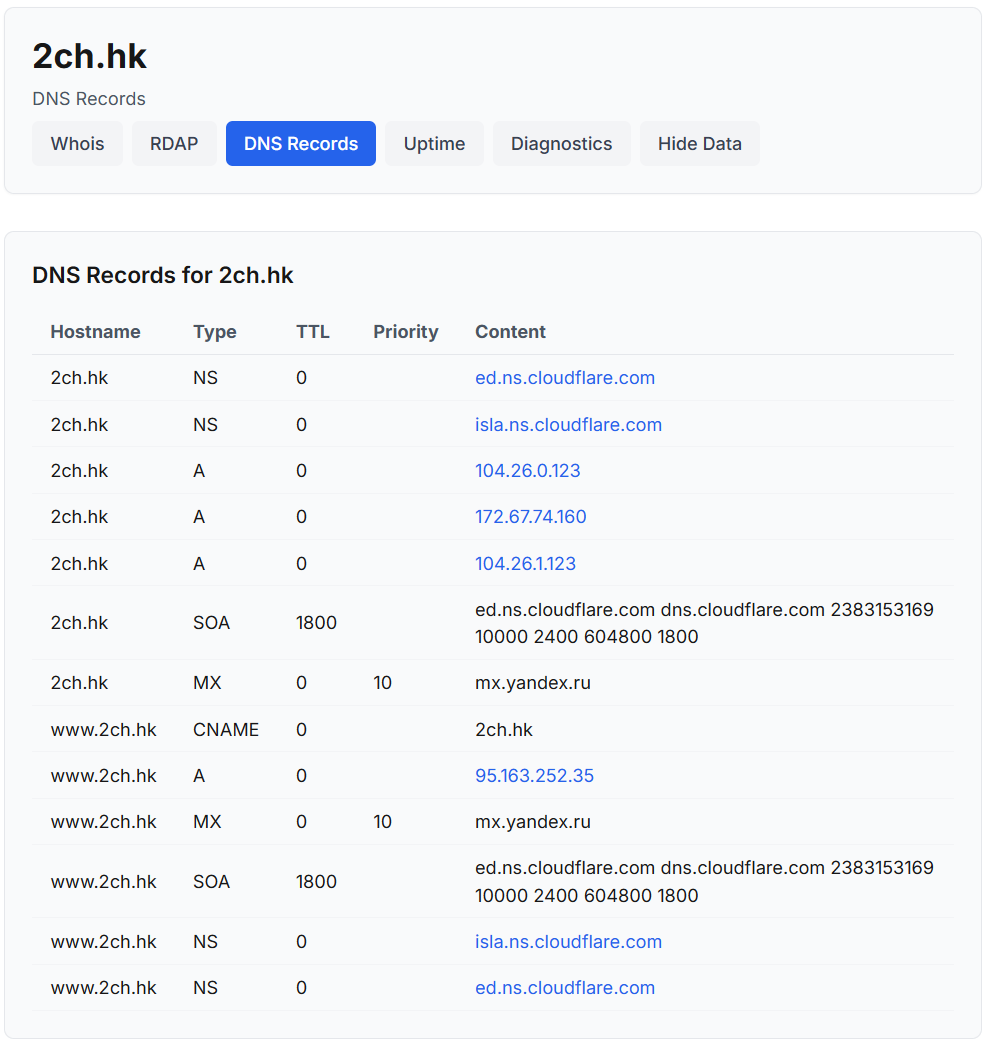Screen dimensions: 999x1050
Task: Click the Content column header
Action: [510, 332]
